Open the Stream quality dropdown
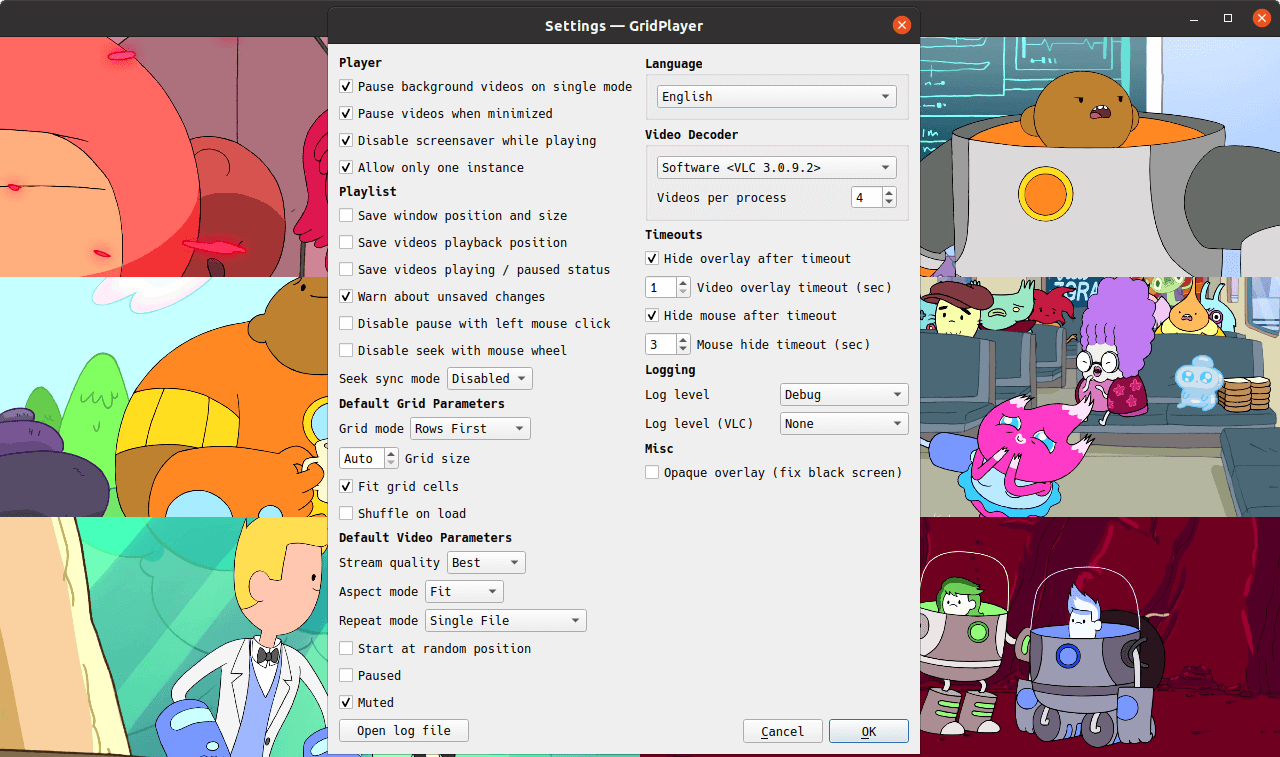Image resolution: width=1280 pixels, height=757 pixels. click(x=486, y=563)
